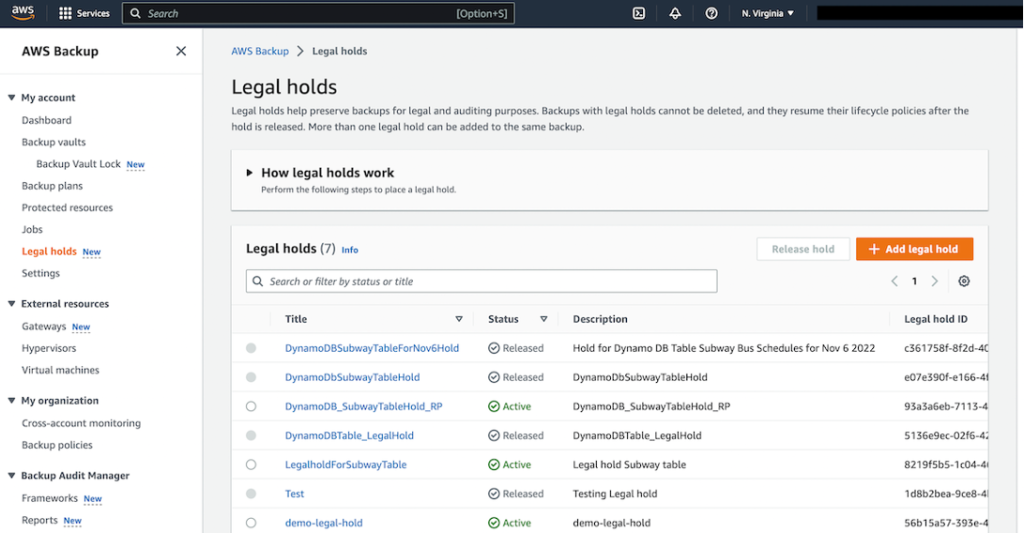Viewport: 1024px width, 533px height.
Task: Open DynamoDBTable_LegalHold legal hold
Action: (349, 435)
